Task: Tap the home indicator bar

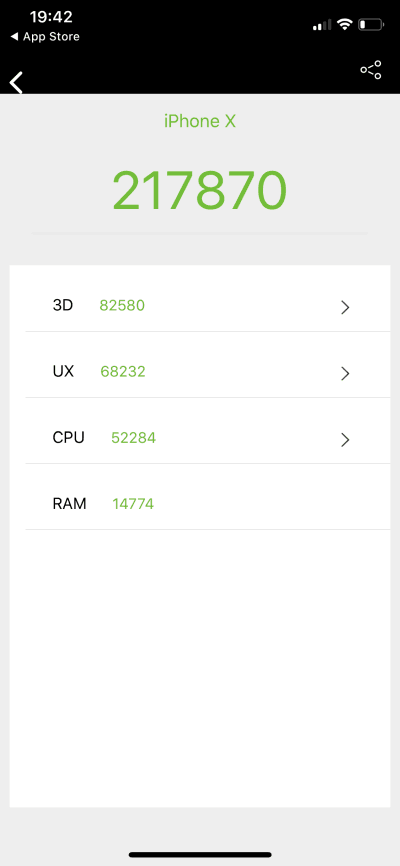Action: point(200,854)
